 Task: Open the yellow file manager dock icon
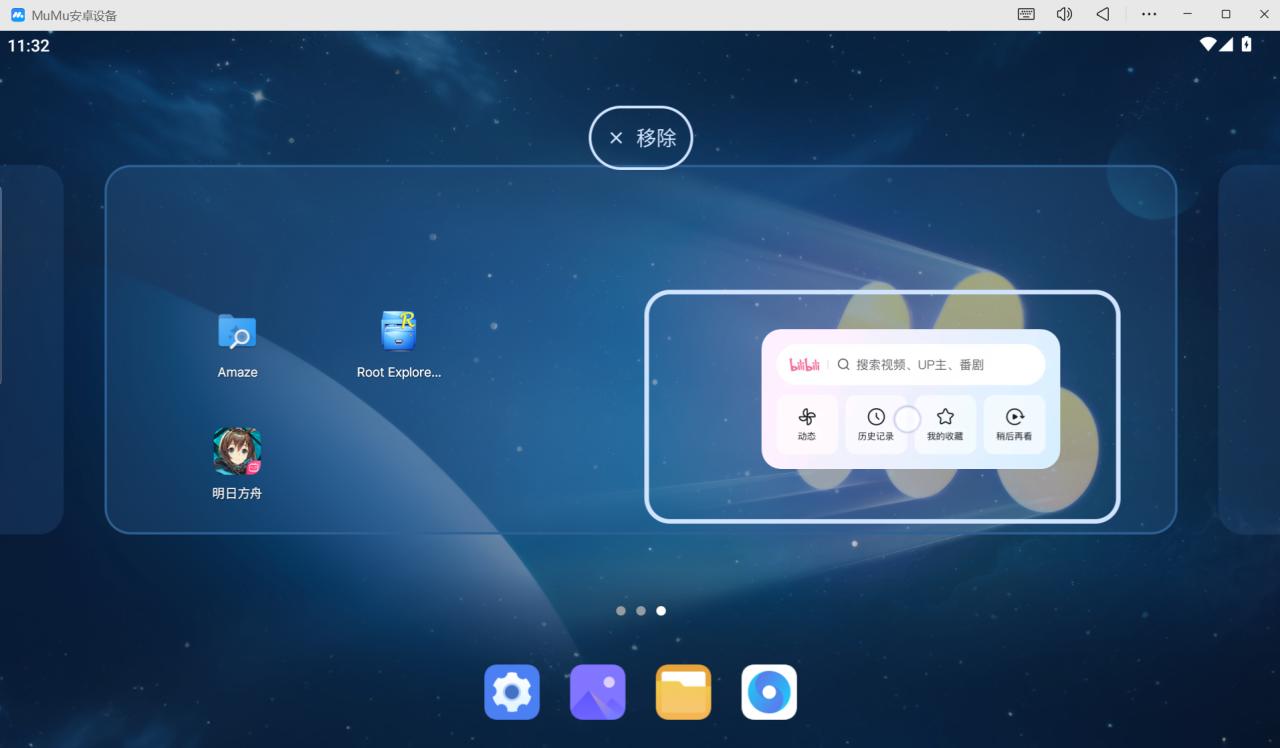[x=683, y=692]
